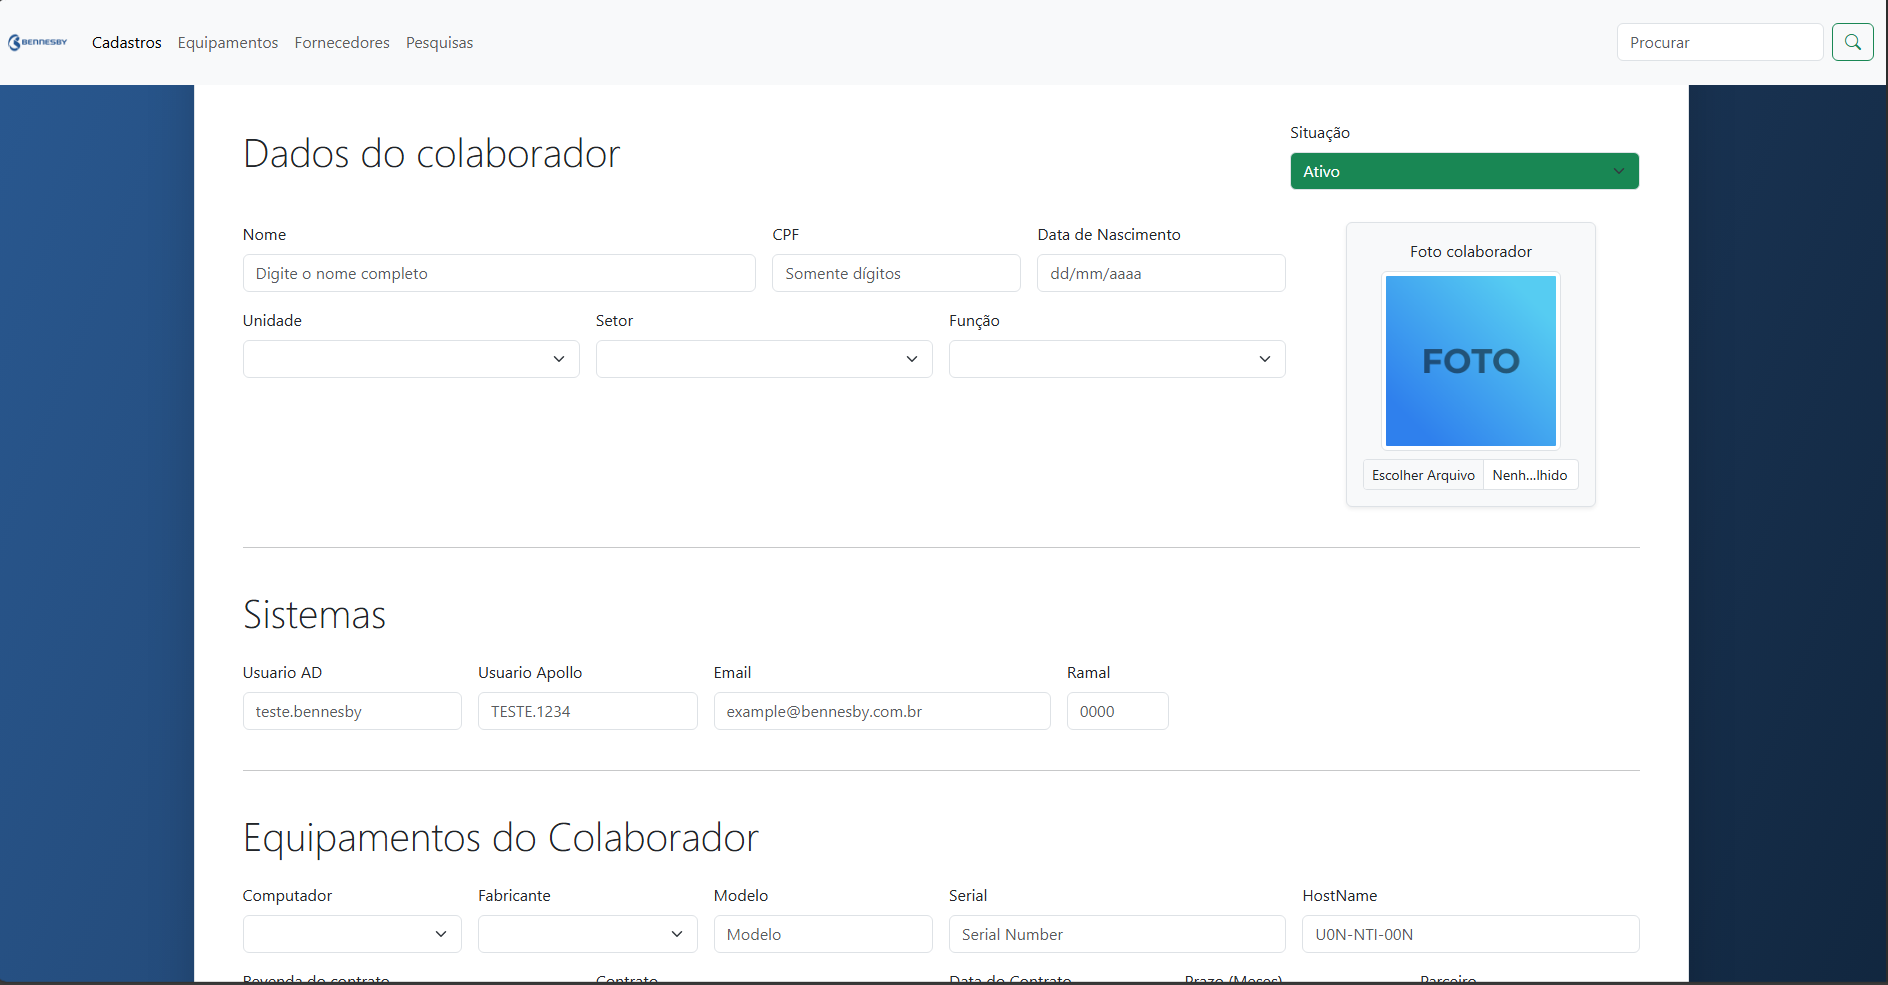This screenshot has width=1888, height=985.
Task: Click the Nome full name field
Action: click(498, 273)
